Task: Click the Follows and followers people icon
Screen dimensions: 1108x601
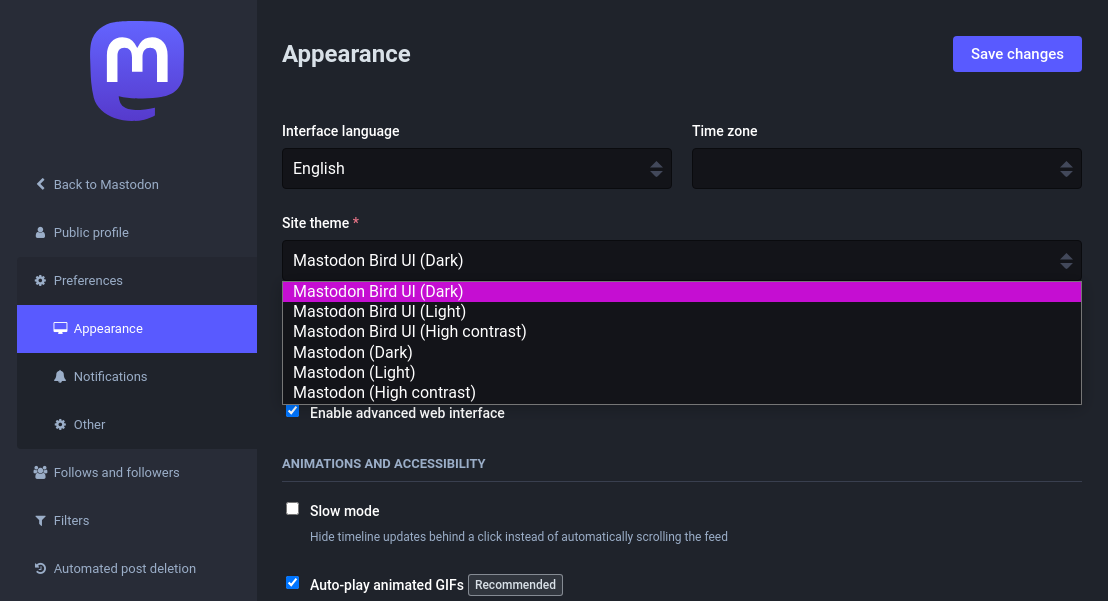Action: pyautogui.click(x=41, y=472)
